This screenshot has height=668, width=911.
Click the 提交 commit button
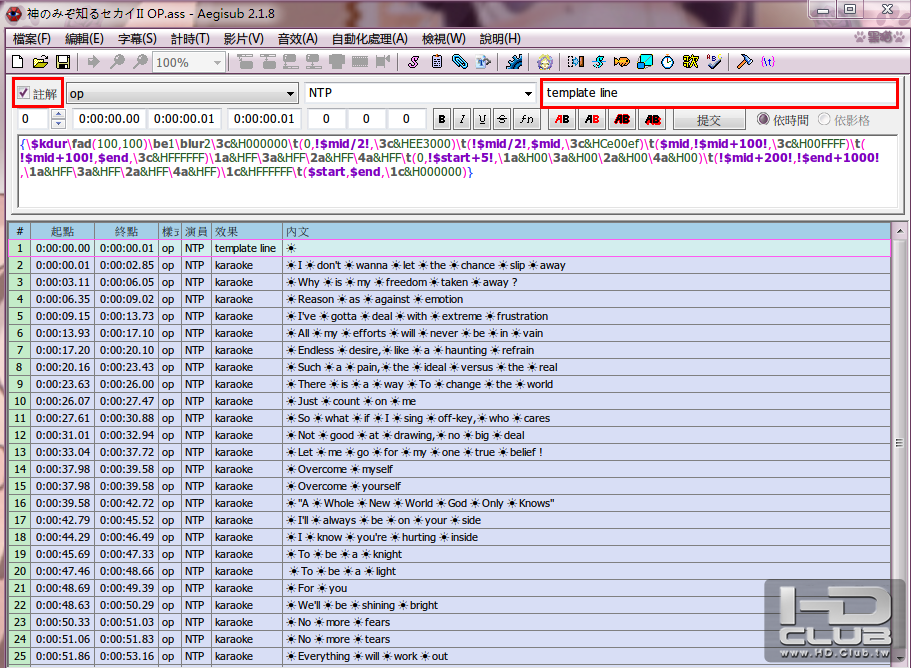pyautogui.click(x=709, y=120)
